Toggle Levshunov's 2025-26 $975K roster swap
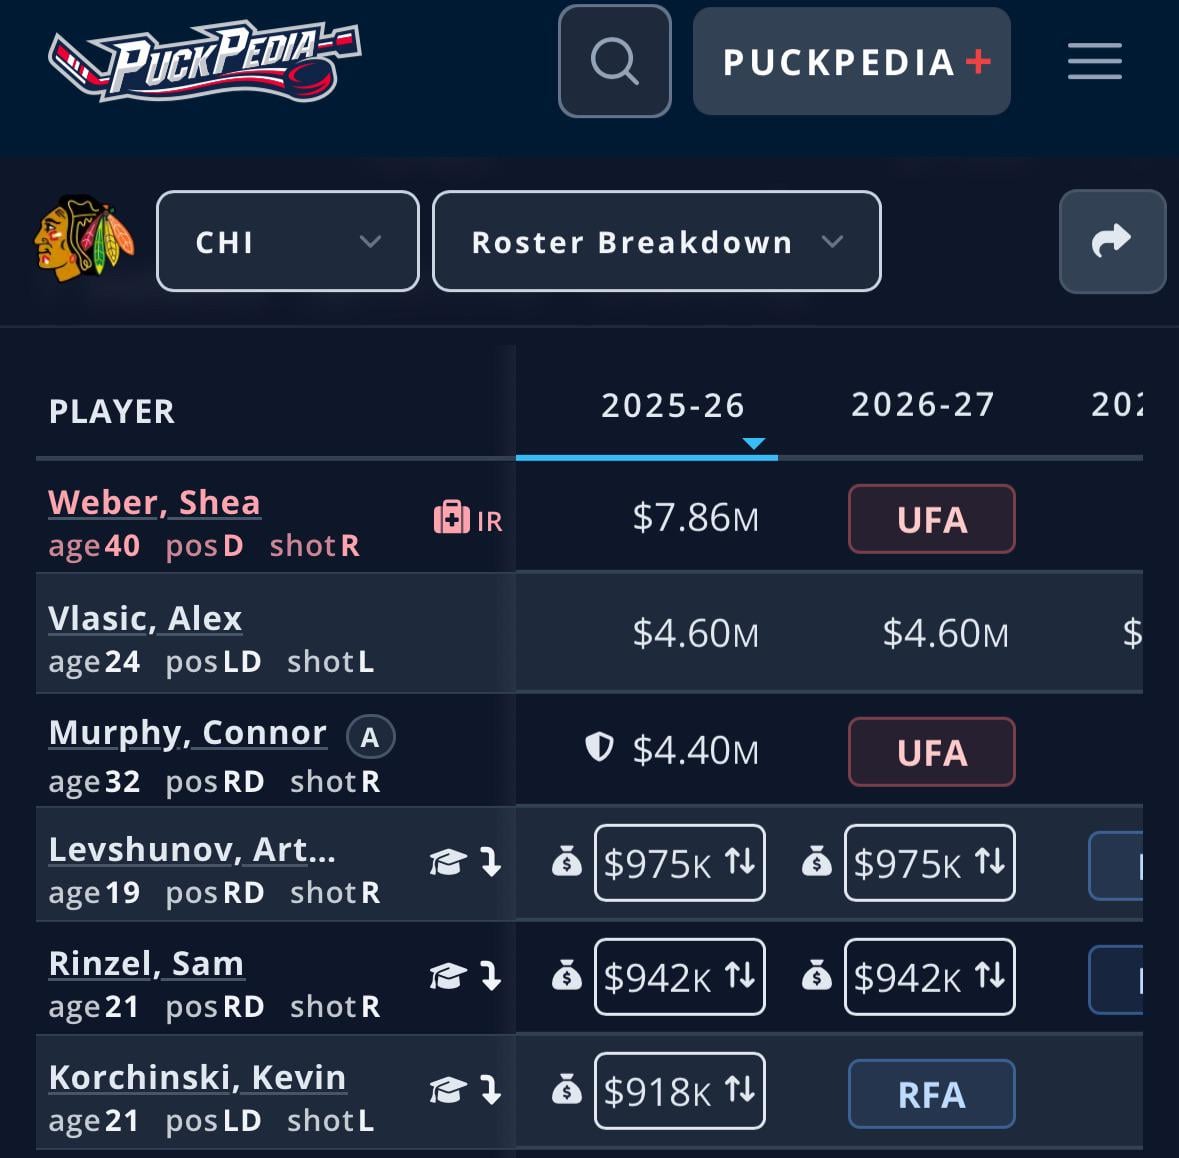Viewport: 1179px width, 1158px height. (680, 863)
